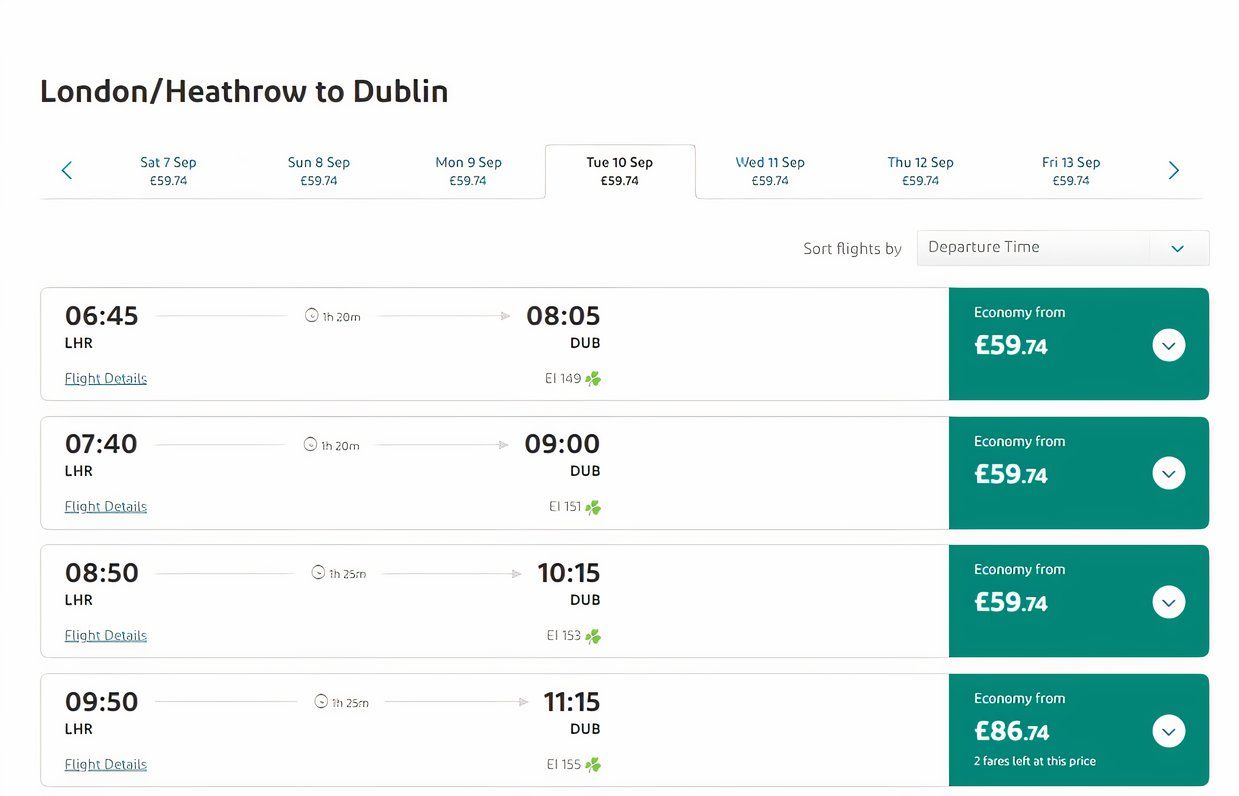Show Flight Details for the 09:50 departure

coord(106,765)
